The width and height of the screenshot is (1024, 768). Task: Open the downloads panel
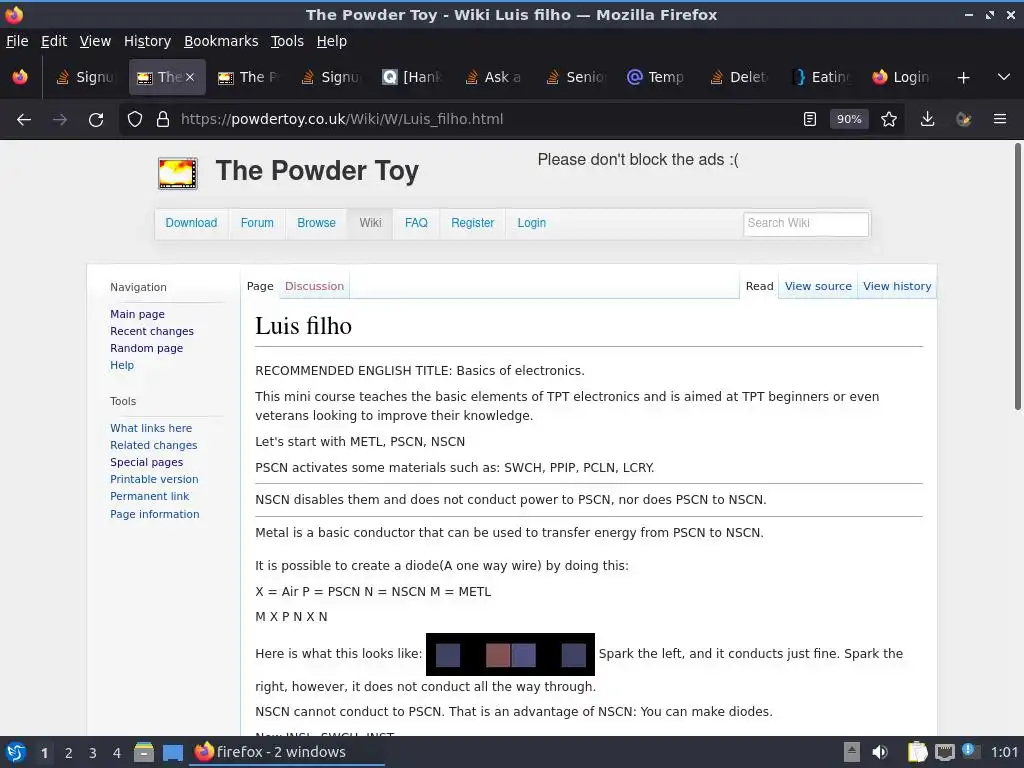click(927, 120)
